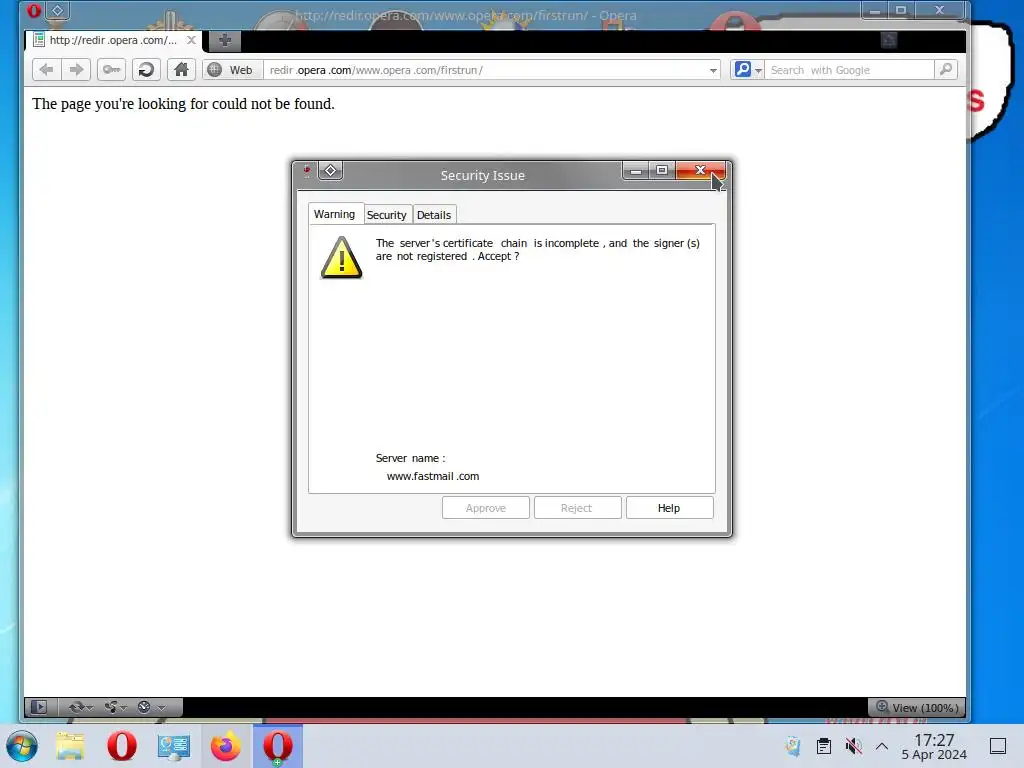The height and width of the screenshot is (768, 1024).
Task: Maximize the Opera browser window
Action: [x=901, y=10]
